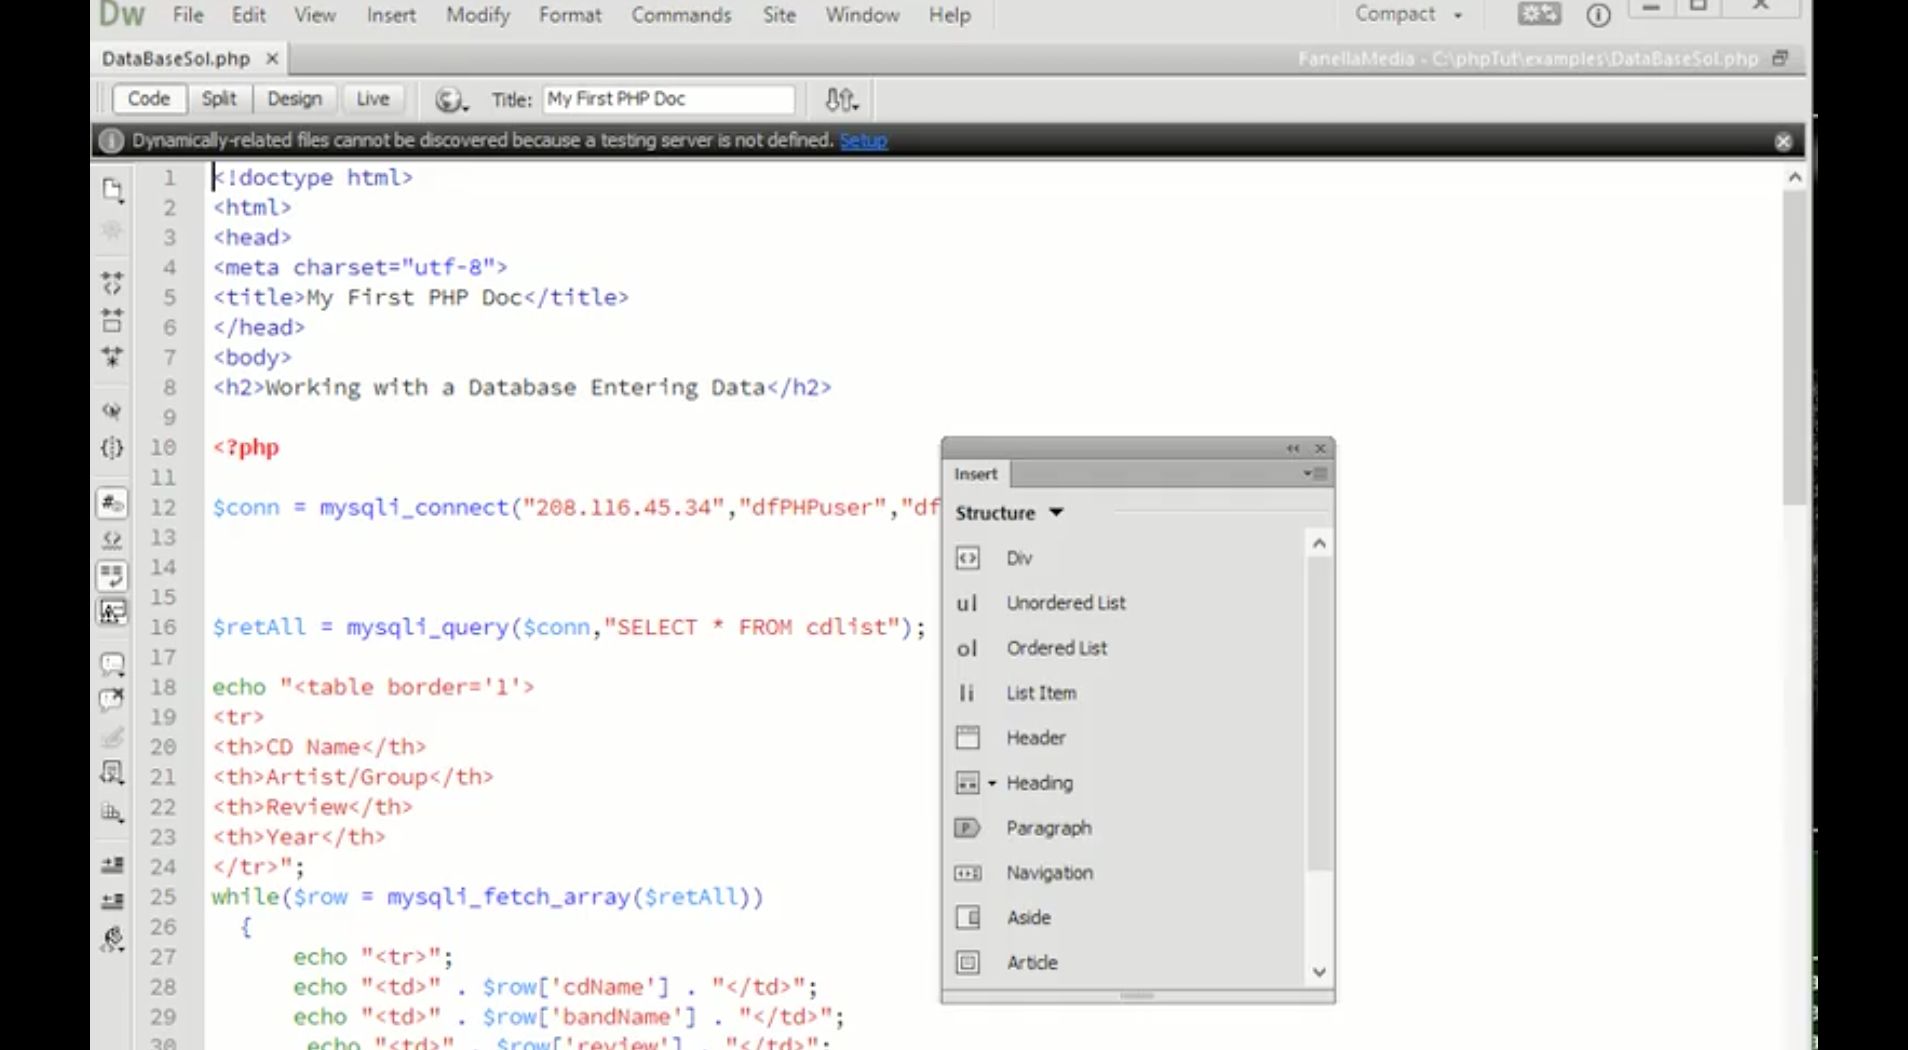Open the Format Source Code icon
Image resolution: width=1908 pixels, height=1050 pixels.
pos(112,939)
